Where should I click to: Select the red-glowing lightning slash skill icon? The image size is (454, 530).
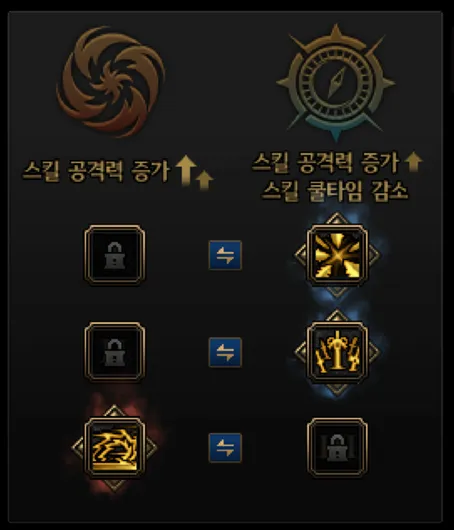[115, 448]
